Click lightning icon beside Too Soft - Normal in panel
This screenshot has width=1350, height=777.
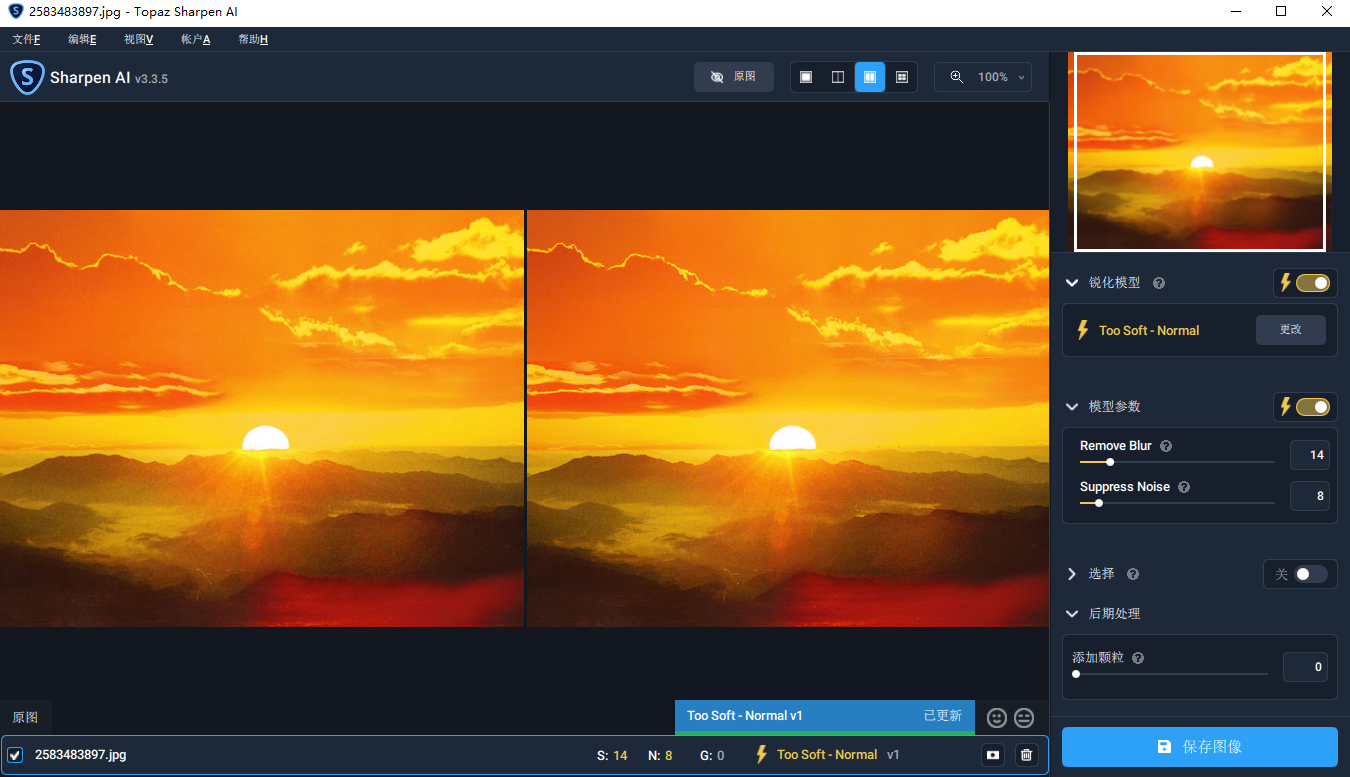(x=1082, y=330)
